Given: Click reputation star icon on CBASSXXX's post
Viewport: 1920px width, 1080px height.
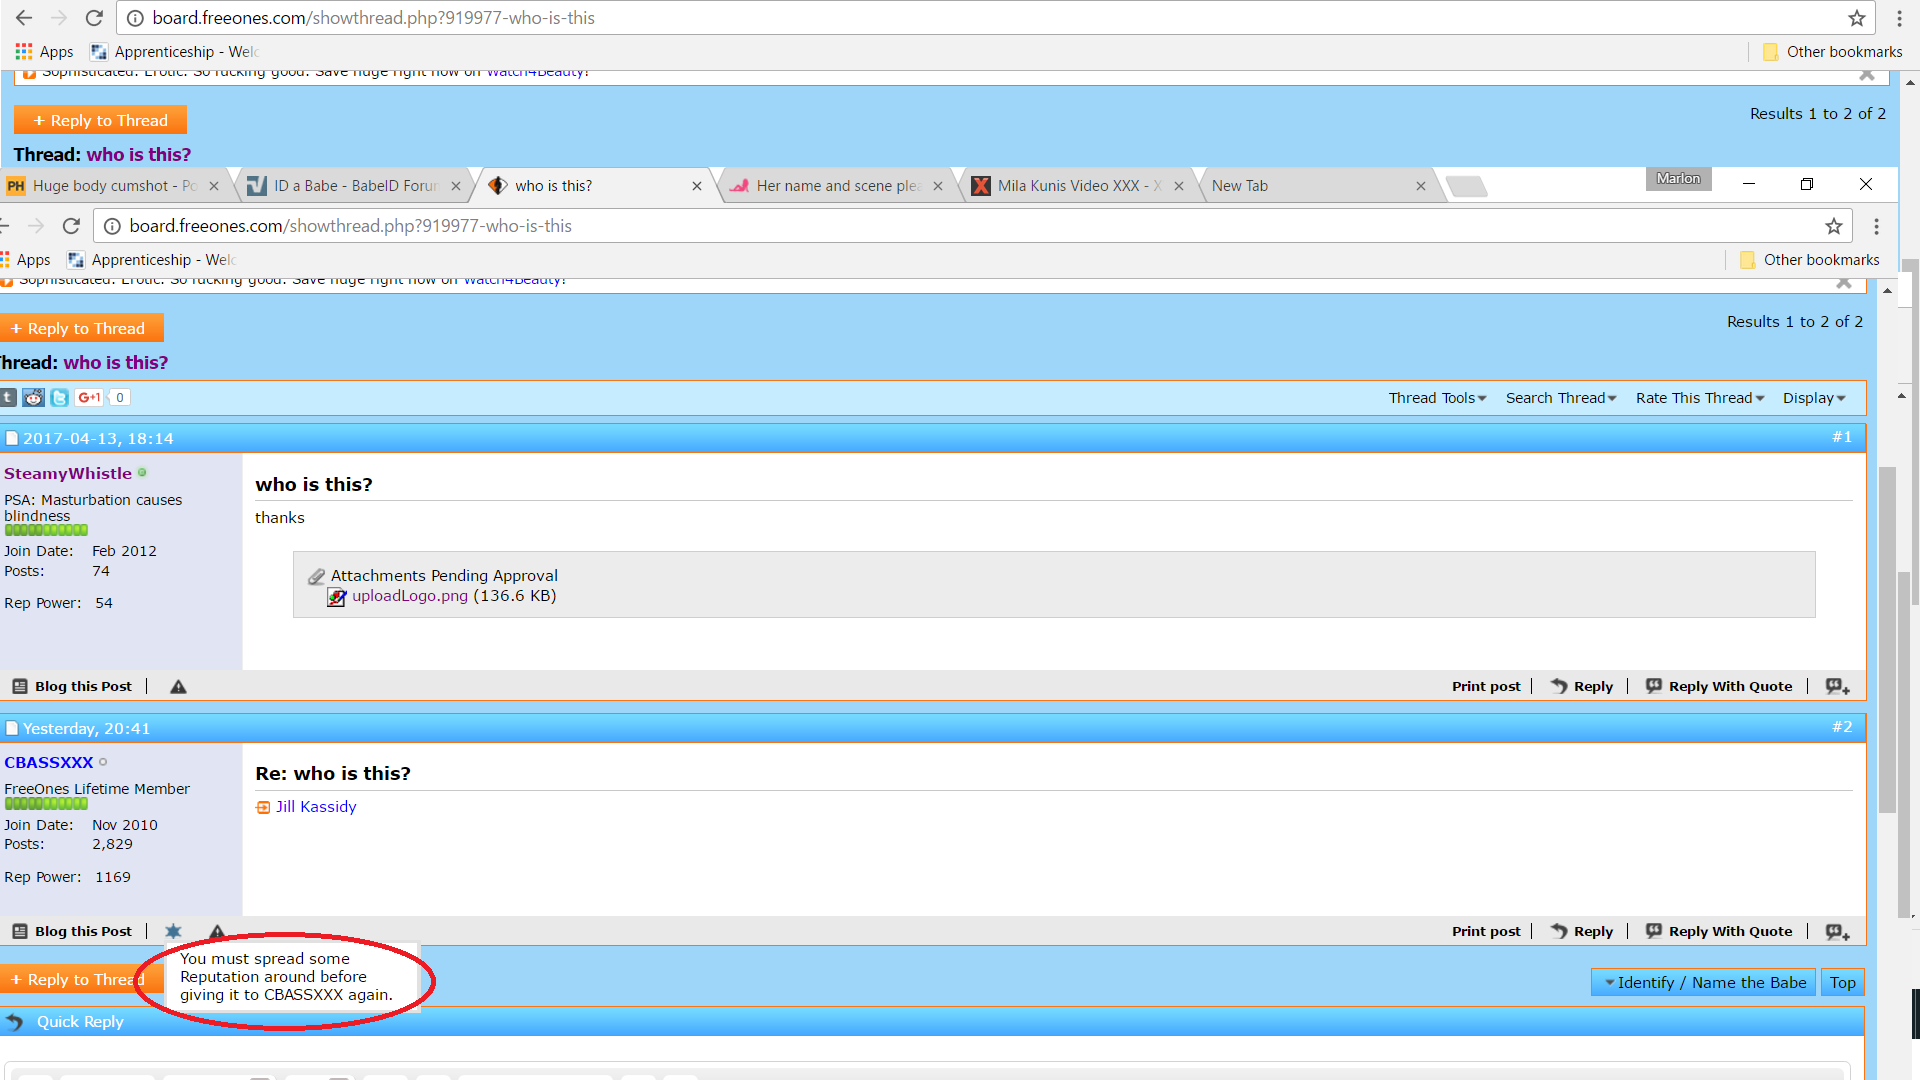Looking at the screenshot, I should [173, 931].
